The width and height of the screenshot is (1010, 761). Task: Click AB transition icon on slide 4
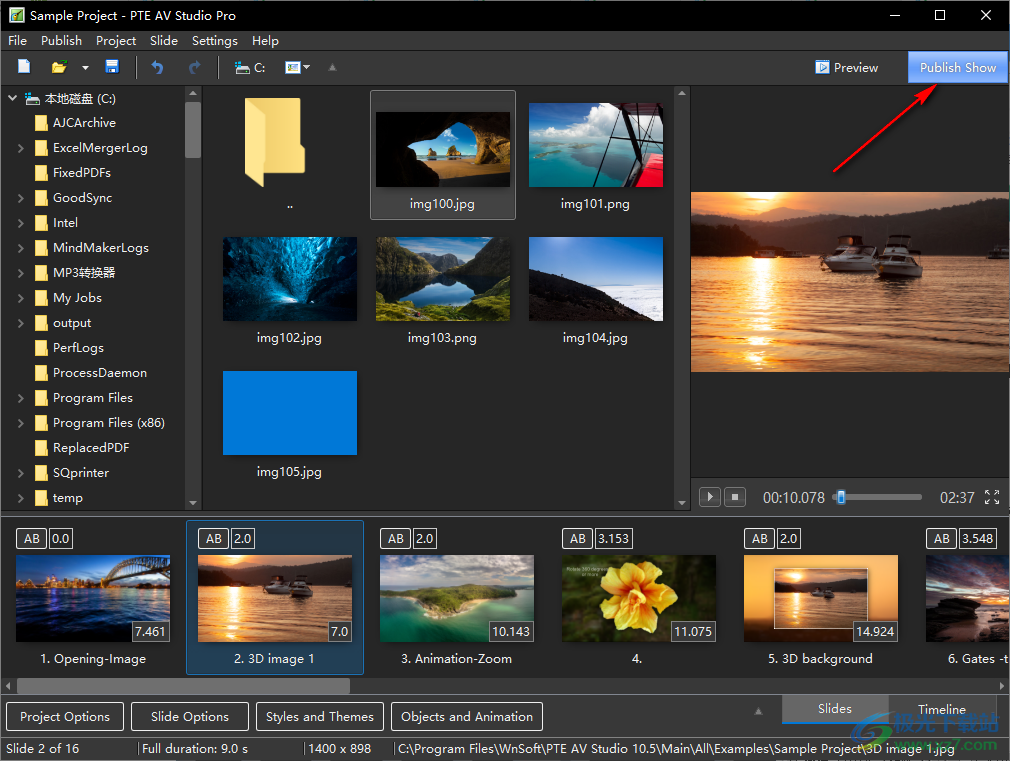pyautogui.click(x=578, y=539)
